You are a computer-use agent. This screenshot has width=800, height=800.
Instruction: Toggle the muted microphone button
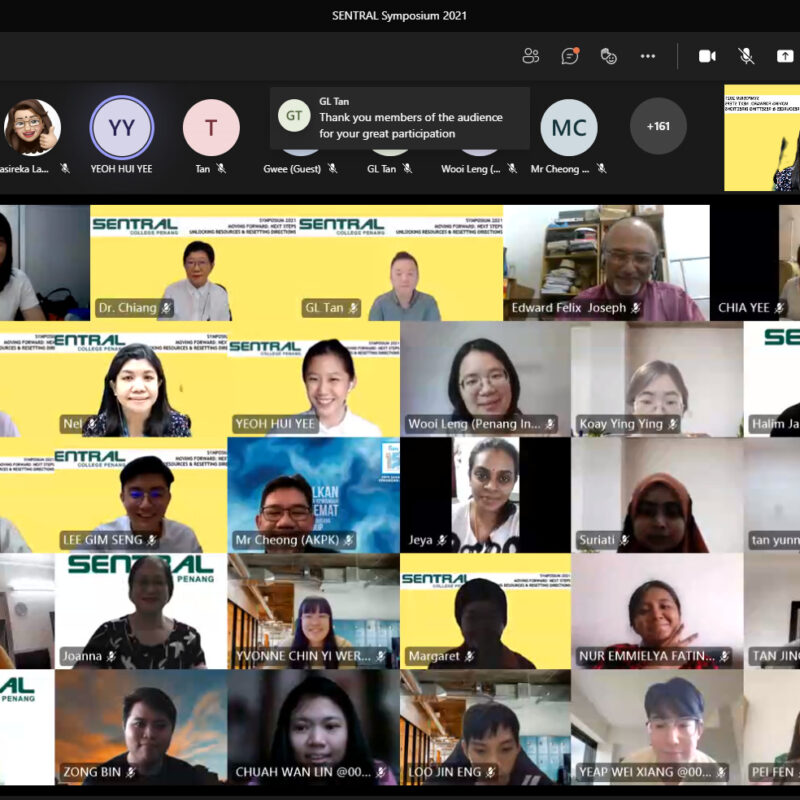click(x=746, y=56)
